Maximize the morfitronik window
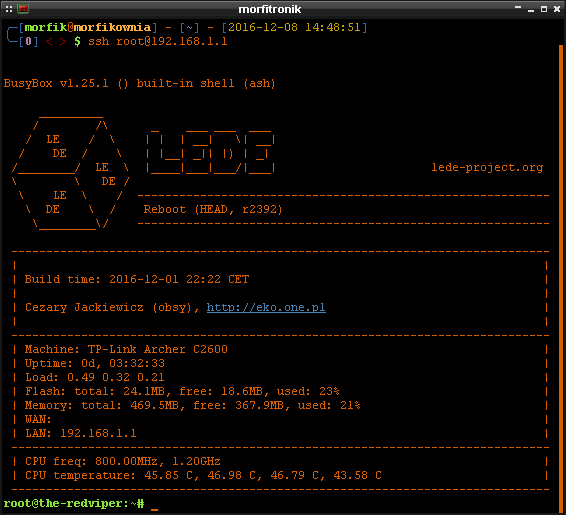The height and width of the screenshot is (515, 566). 544,9
